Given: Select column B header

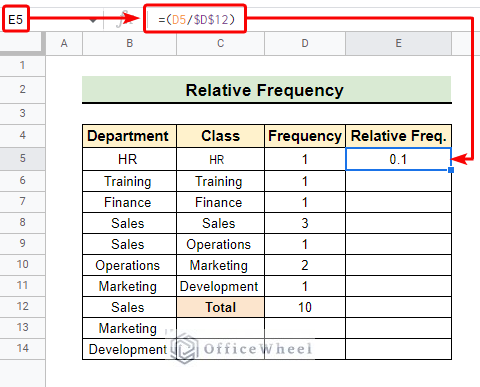Looking at the screenshot, I should point(130,43).
